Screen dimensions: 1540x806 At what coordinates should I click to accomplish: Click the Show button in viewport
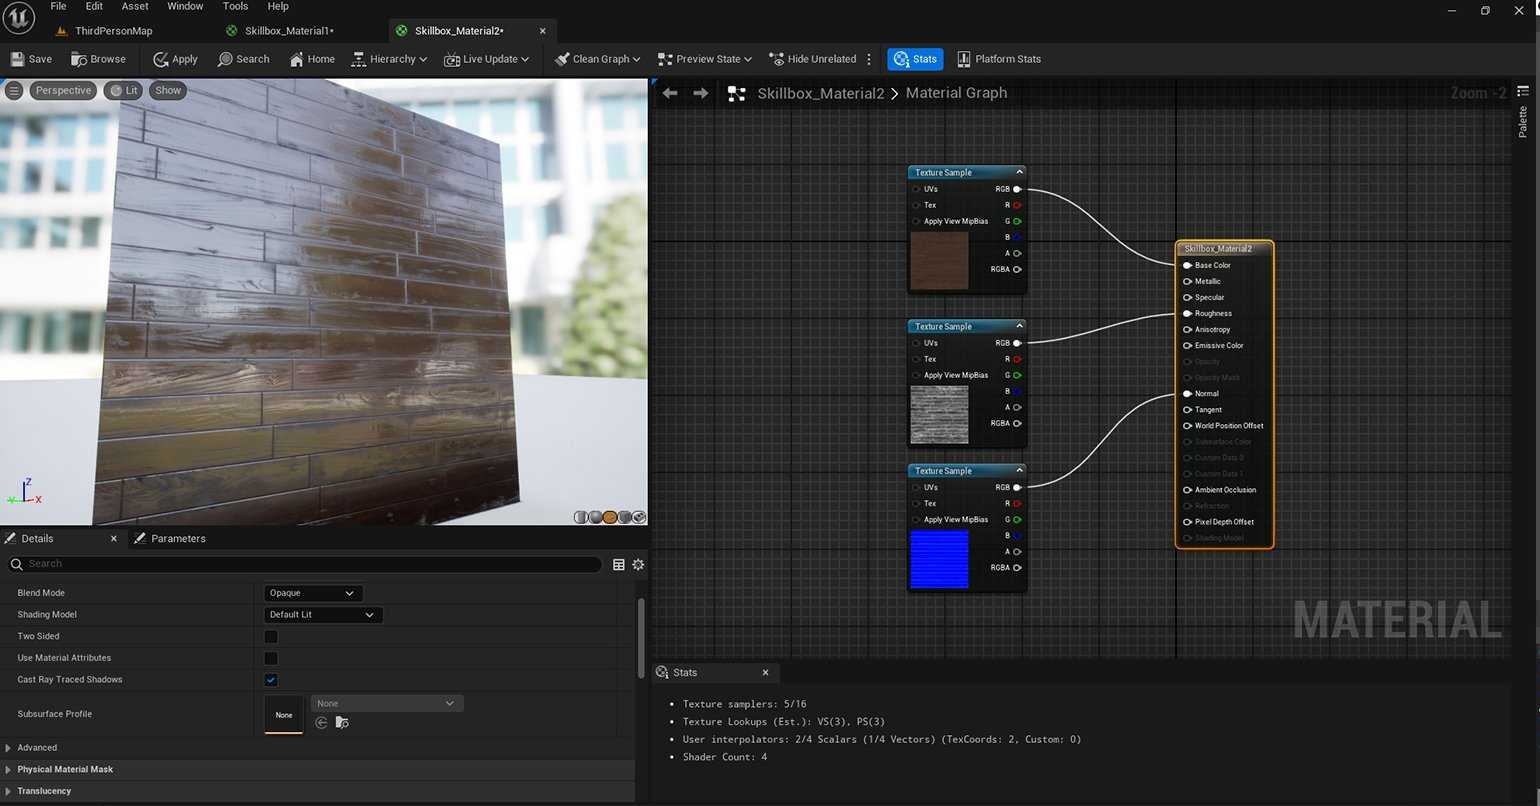(x=168, y=90)
